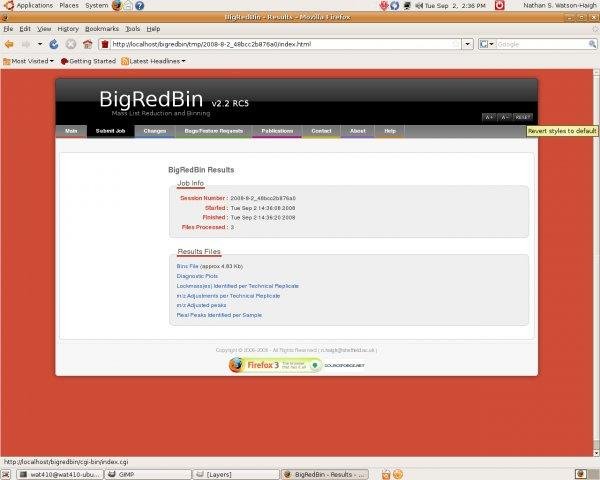Open the m/z Adjusted peaks link
The image size is (600, 480).
pyautogui.click(x=201, y=305)
